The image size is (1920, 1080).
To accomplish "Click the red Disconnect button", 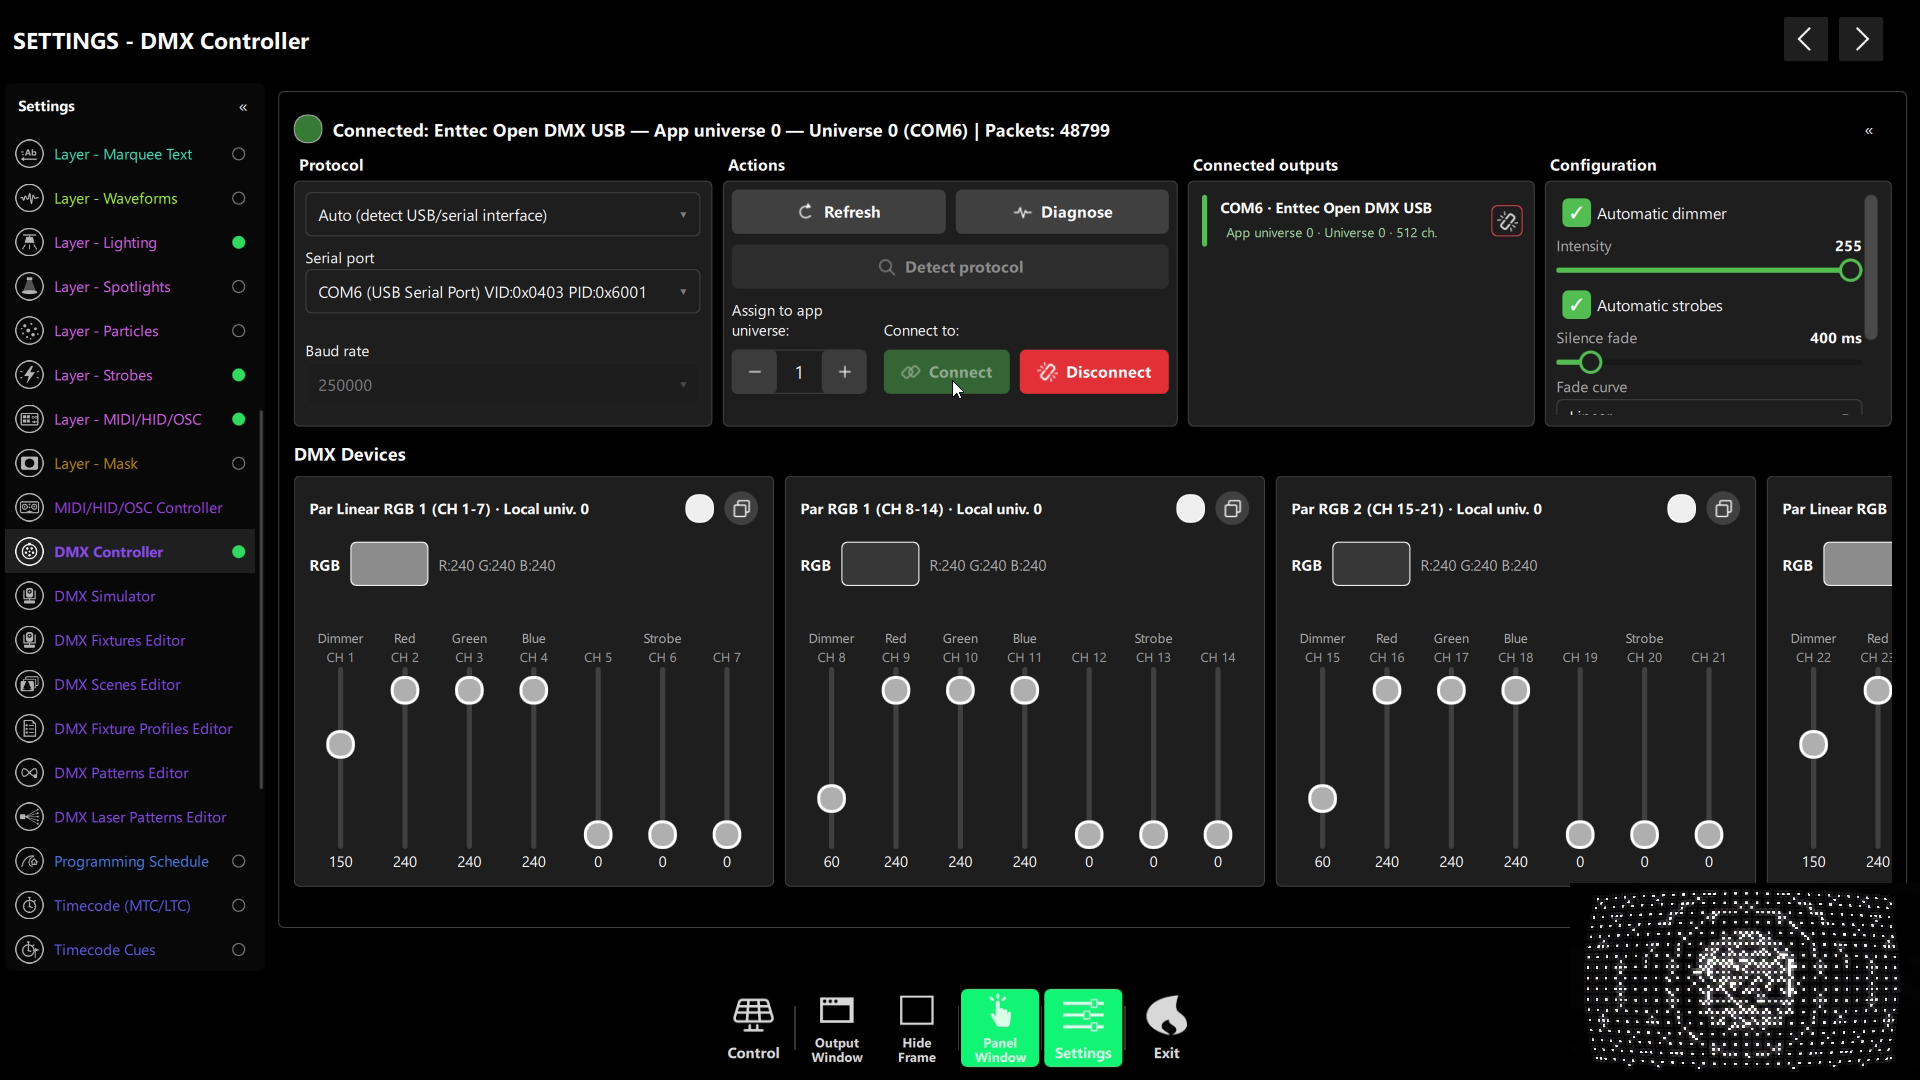I will coord(1094,372).
